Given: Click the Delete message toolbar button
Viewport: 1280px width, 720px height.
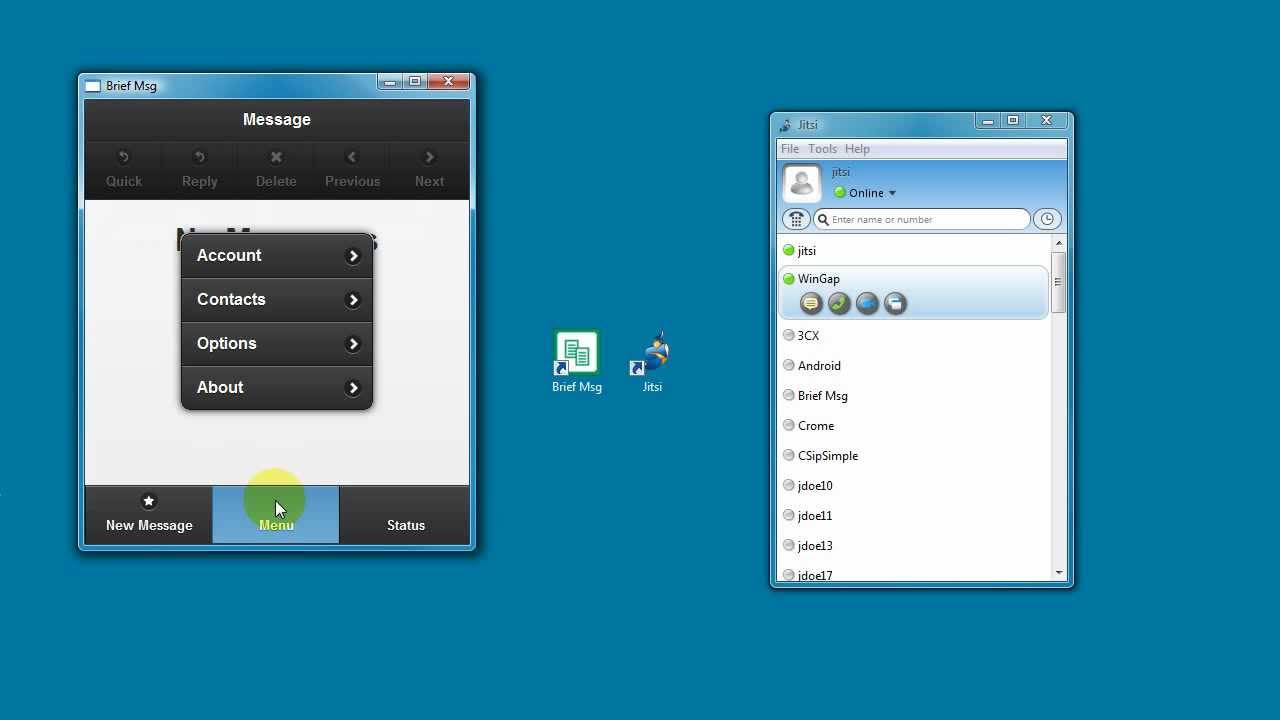Looking at the screenshot, I should [276, 168].
